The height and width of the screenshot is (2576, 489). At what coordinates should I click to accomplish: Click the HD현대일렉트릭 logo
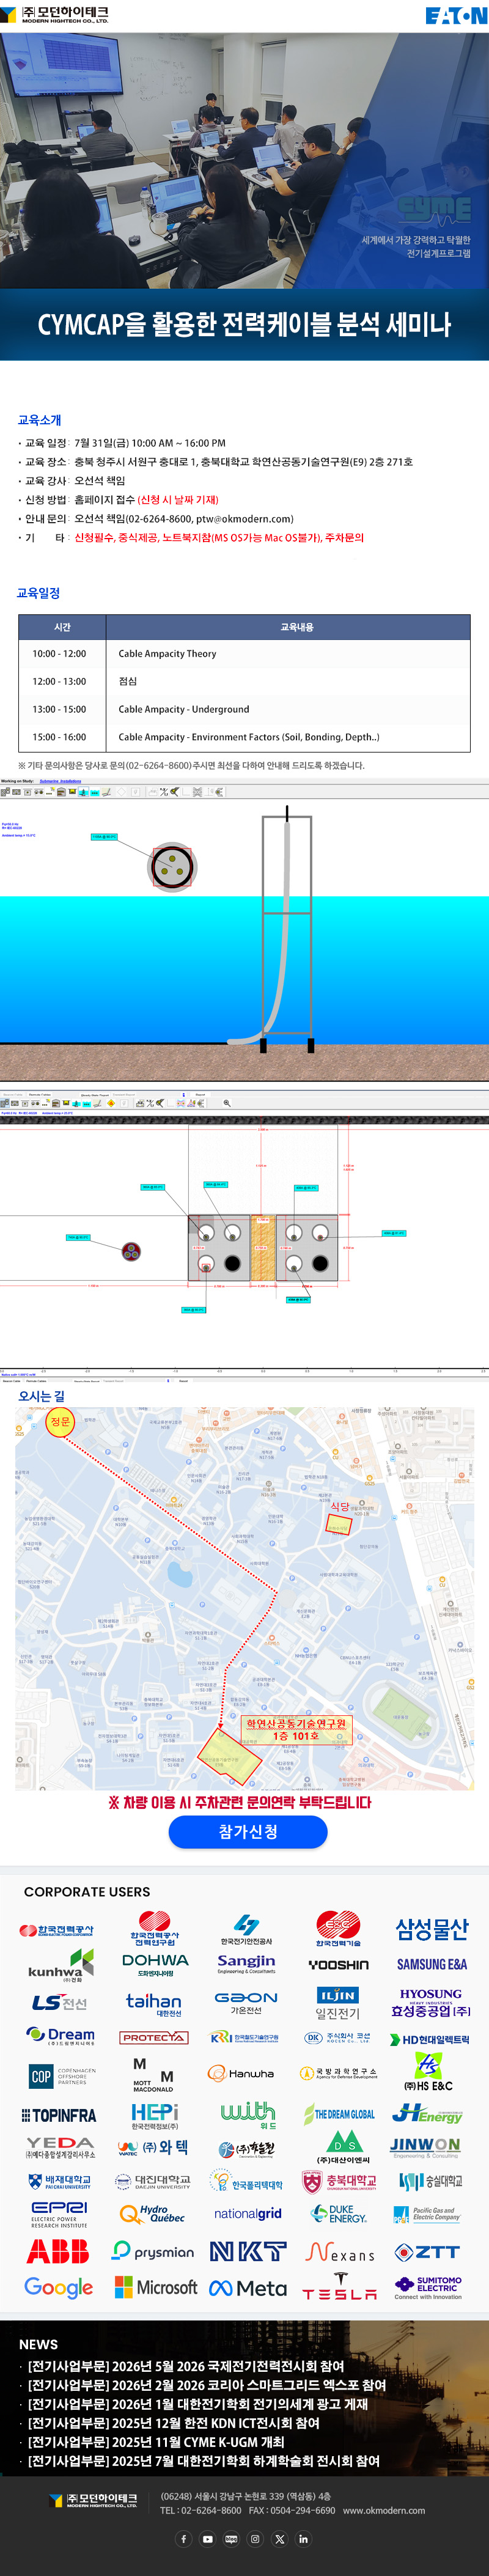(x=430, y=2039)
